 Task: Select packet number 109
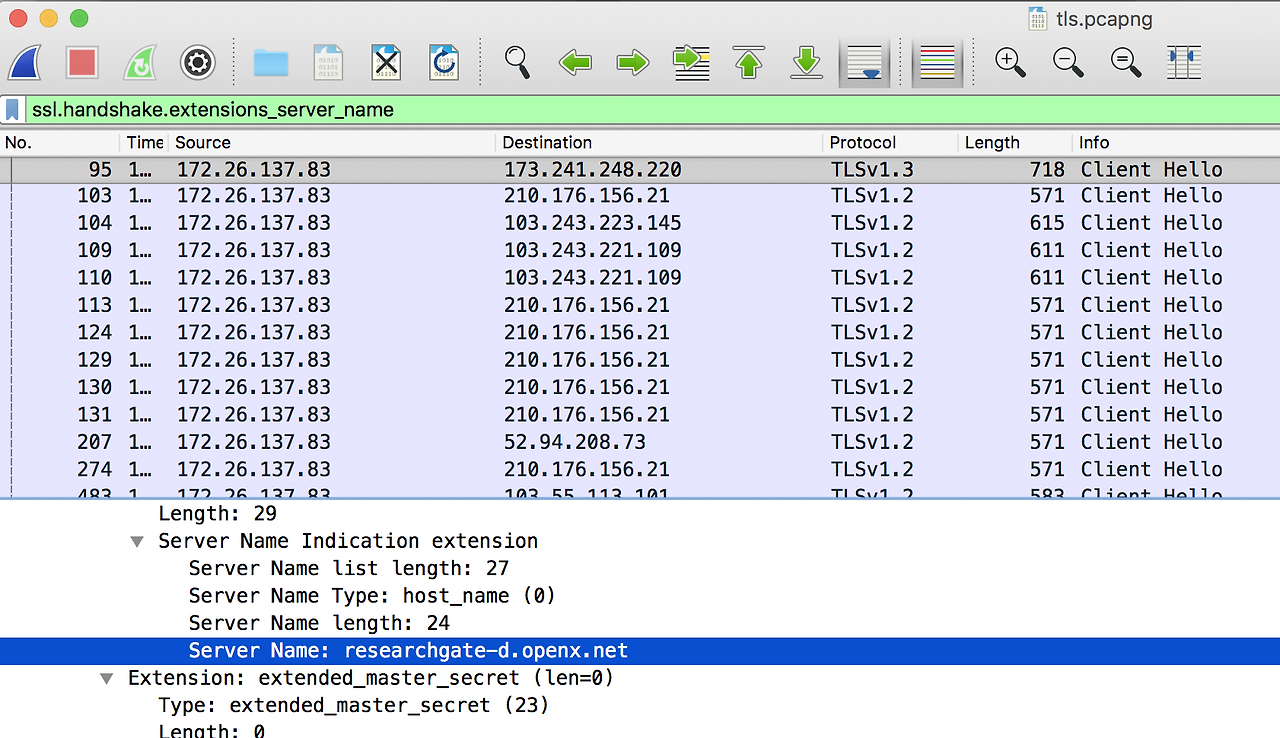point(640,250)
